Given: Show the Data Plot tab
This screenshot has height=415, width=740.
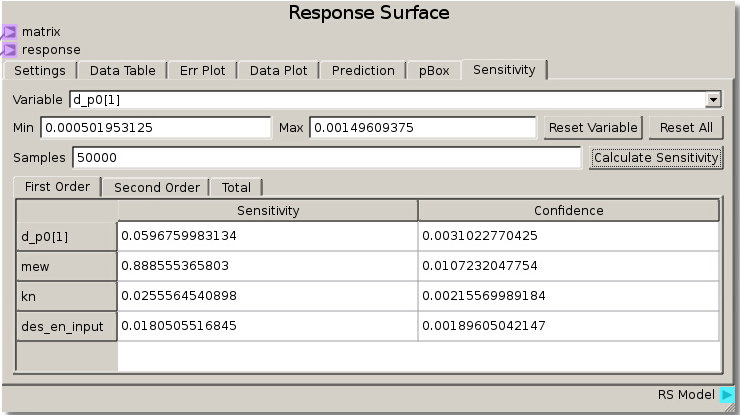Looking at the screenshot, I should [280, 71].
